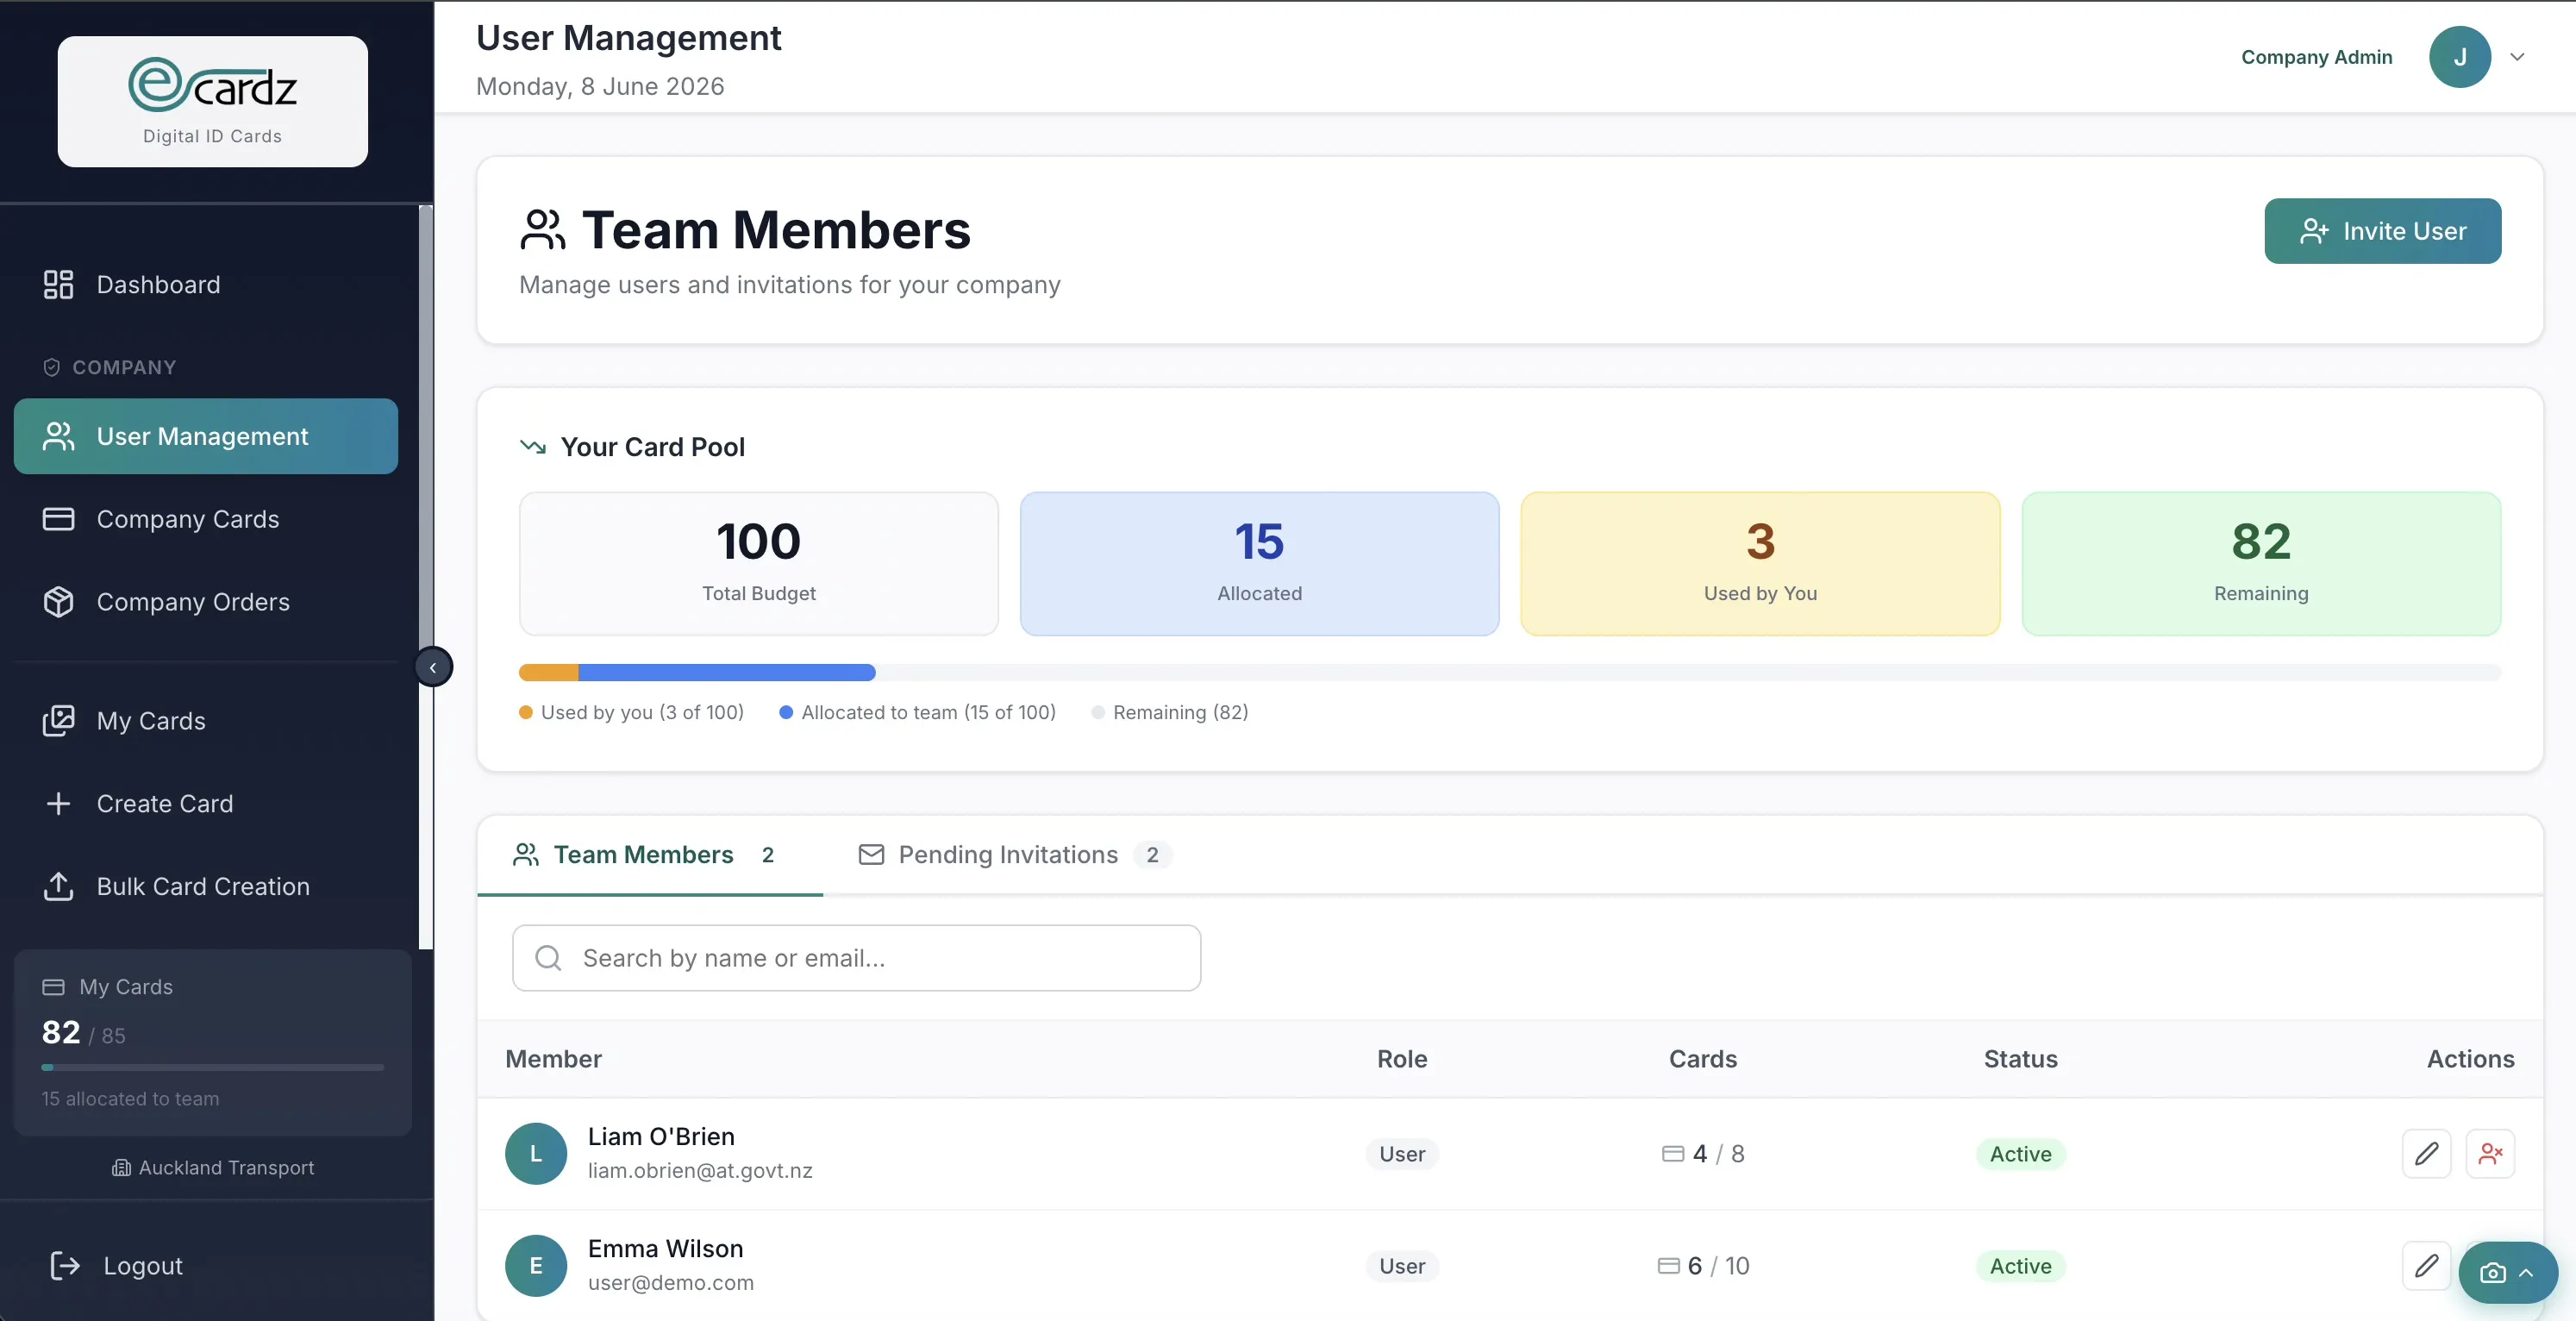2576x1321 pixels.
Task: Open Dashboard from the sidebar
Action: [x=206, y=285]
